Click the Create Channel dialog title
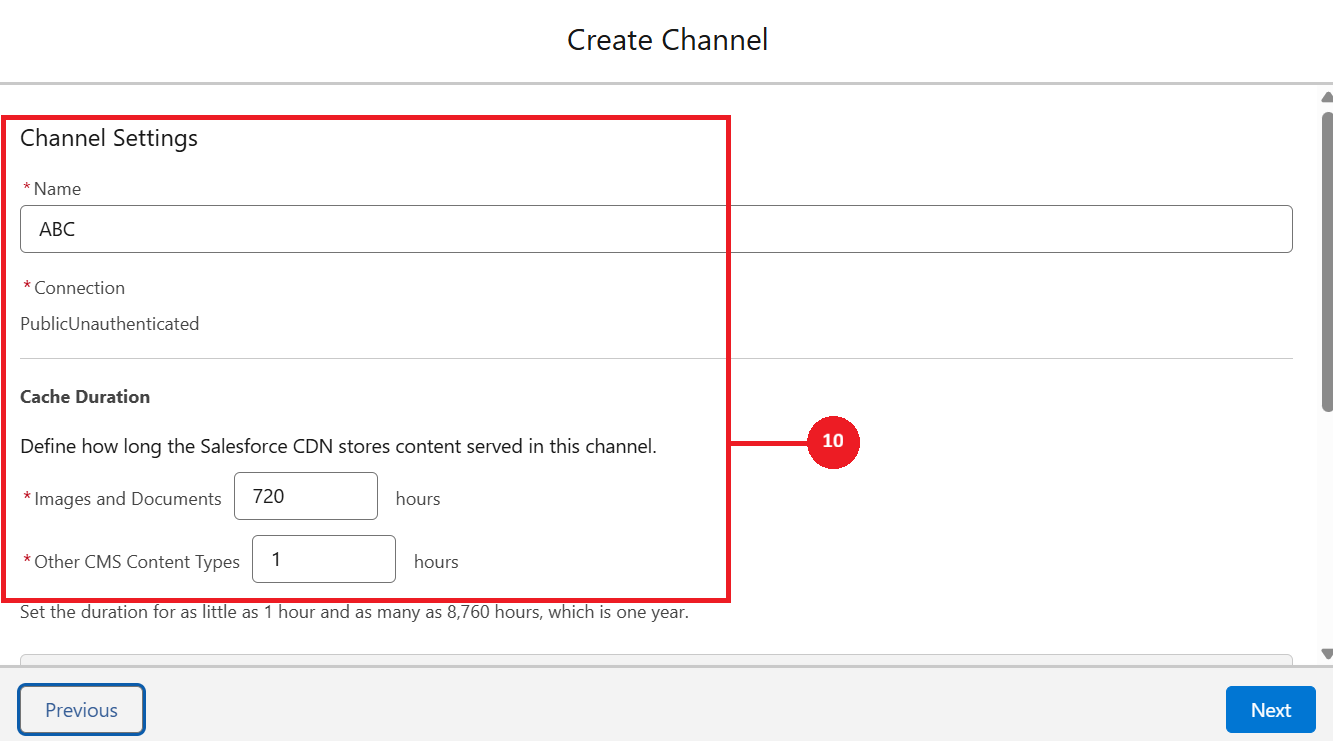 667,40
